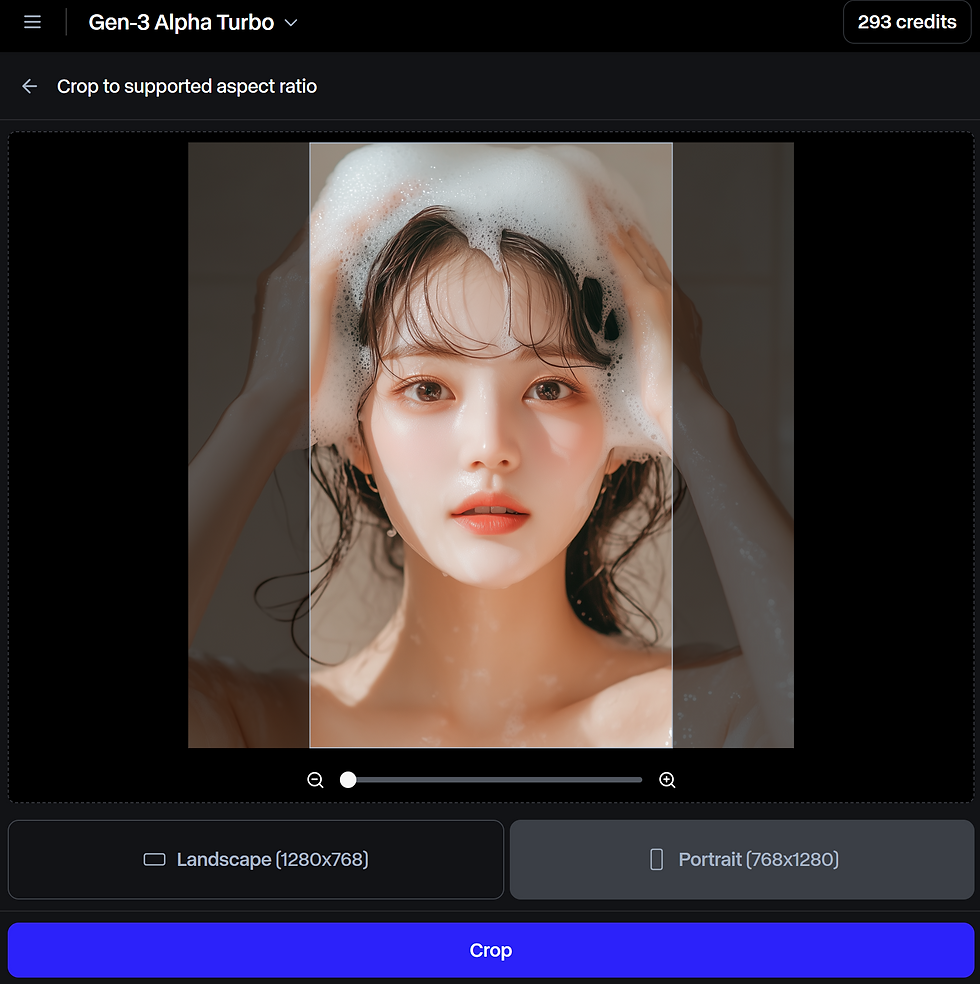Check your remaining 293 credits
The height and width of the screenshot is (984, 980).
point(906,21)
